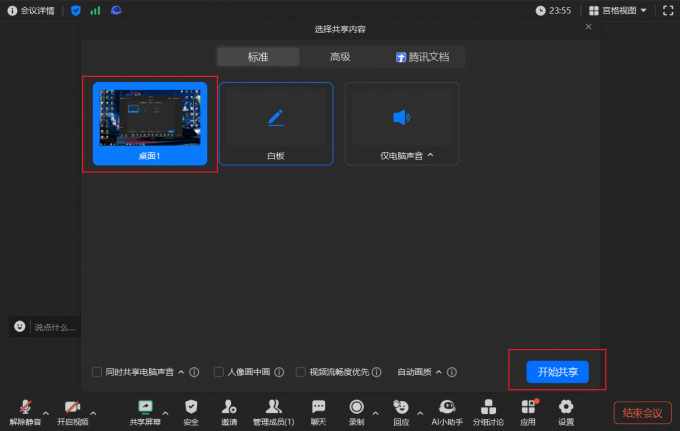This screenshot has width=680, height=431.
Task: Enable 同时共享电脑声音 checkbox
Action: point(97,372)
